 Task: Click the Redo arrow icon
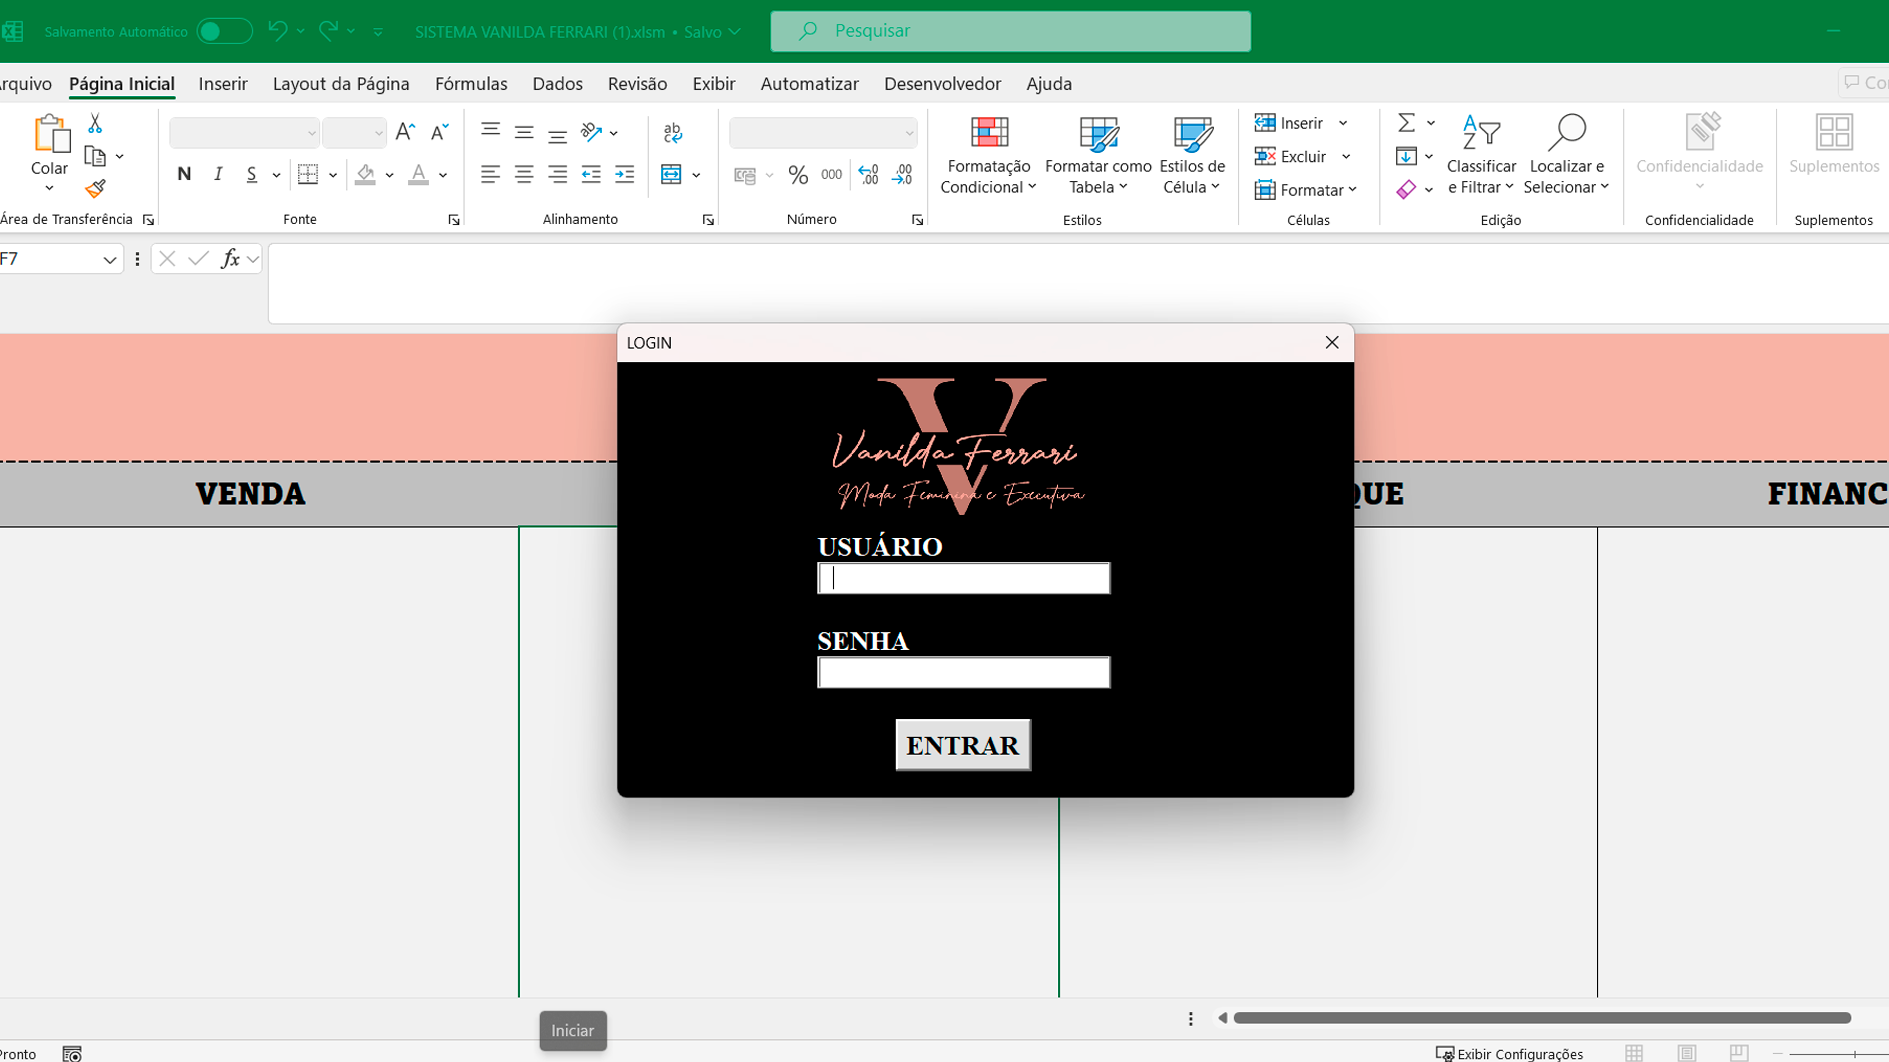coord(328,31)
